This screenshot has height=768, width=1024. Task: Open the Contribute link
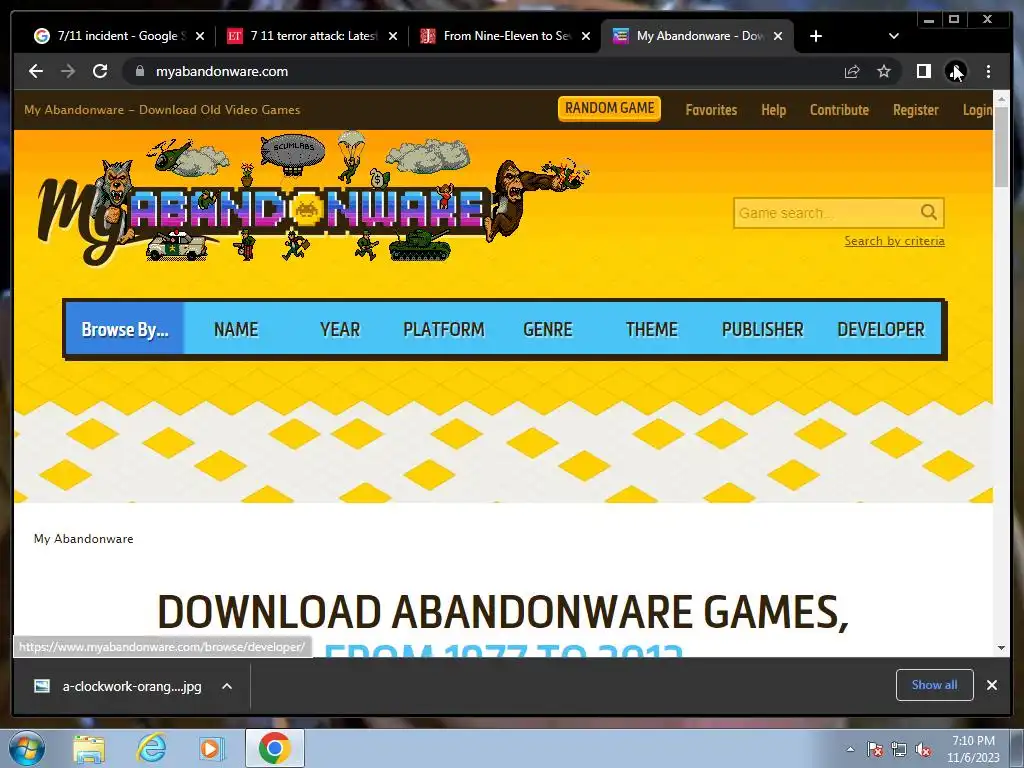tap(839, 110)
